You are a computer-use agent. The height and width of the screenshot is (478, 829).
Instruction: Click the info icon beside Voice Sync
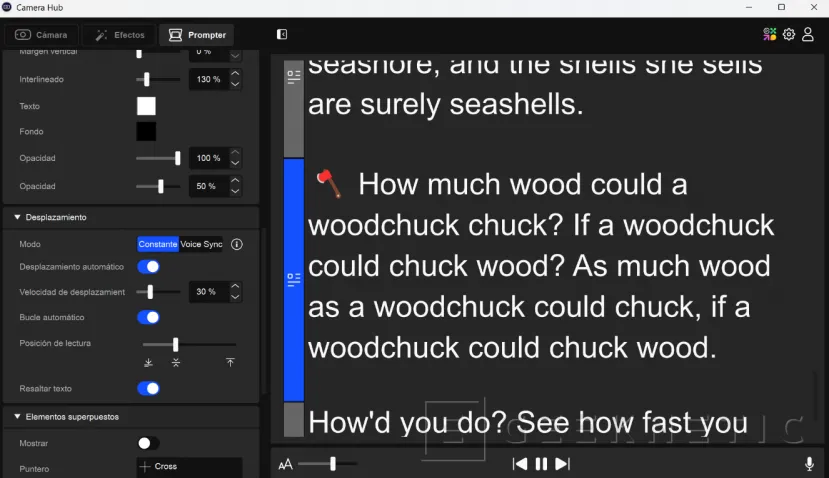click(237, 244)
